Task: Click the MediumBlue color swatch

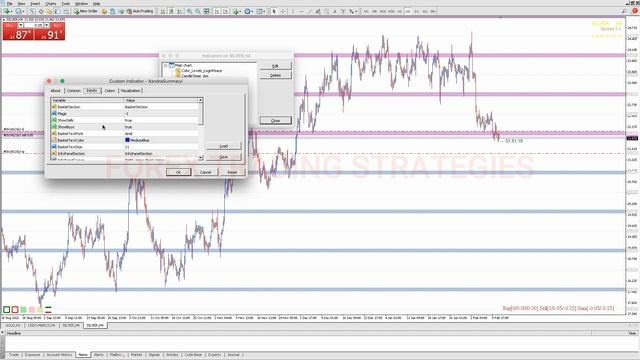Action: (127, 140)
